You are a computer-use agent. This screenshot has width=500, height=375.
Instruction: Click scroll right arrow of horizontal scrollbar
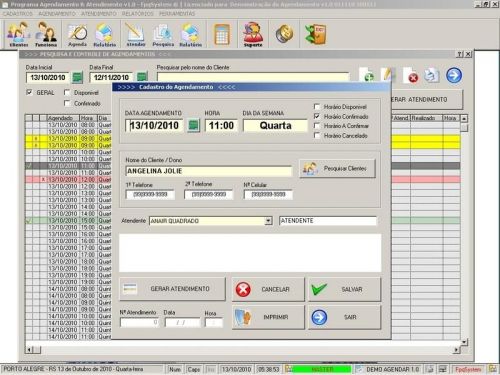456,350
